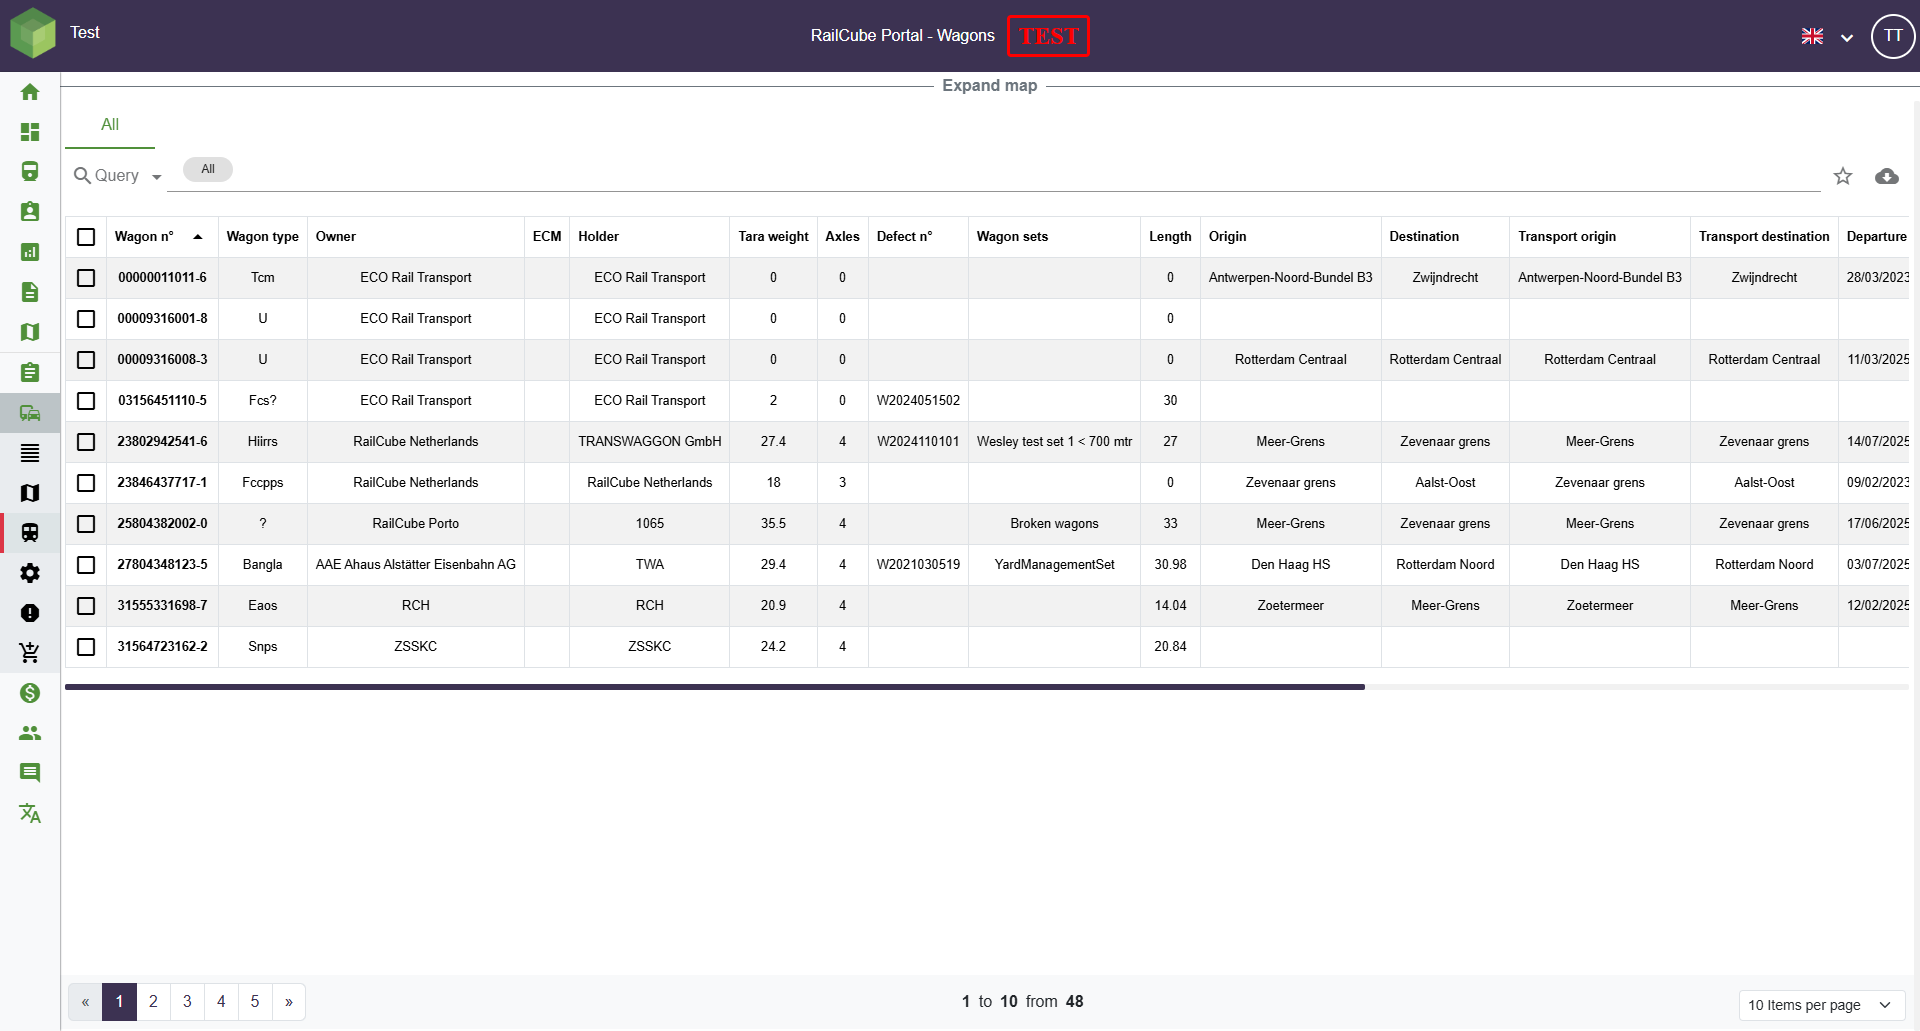Viewport: 1920px width, 1031px height.
Task: Expand the language flag dropdown
Action: point(1827,37)
